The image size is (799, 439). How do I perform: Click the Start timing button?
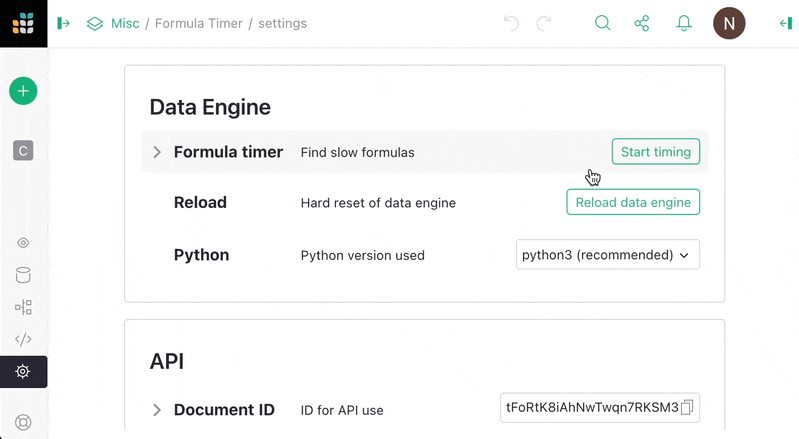click(x=655, y=152)
